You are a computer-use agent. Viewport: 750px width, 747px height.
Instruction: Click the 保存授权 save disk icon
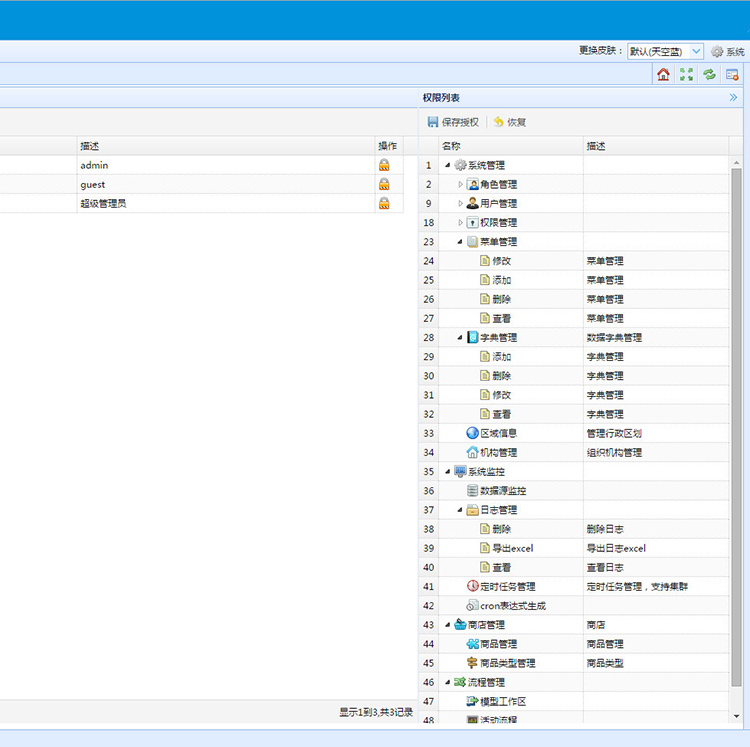point(433,122)
